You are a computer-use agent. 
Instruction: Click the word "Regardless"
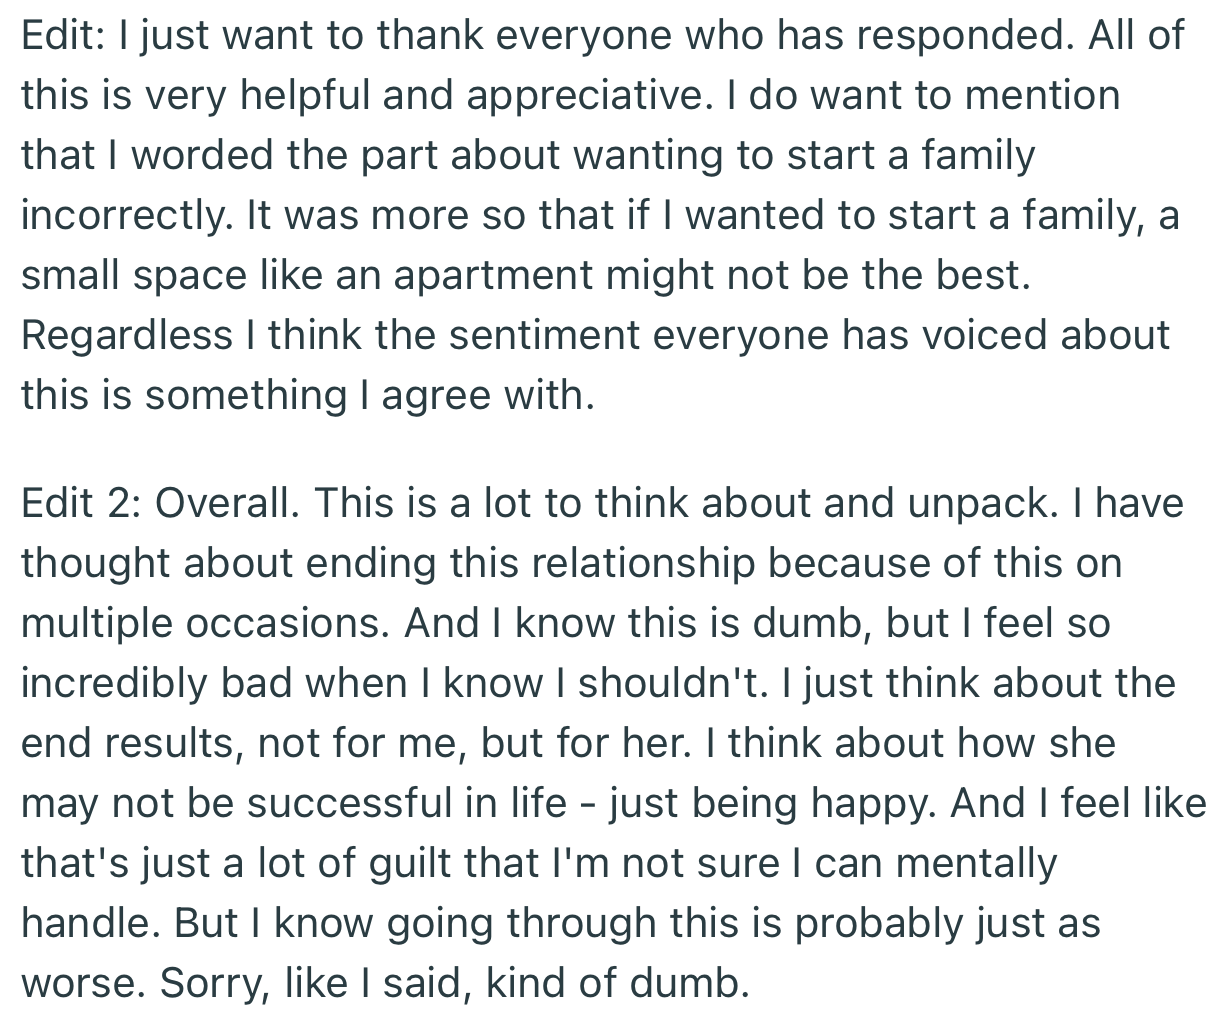pyautogui.click(x=126, y=336)
